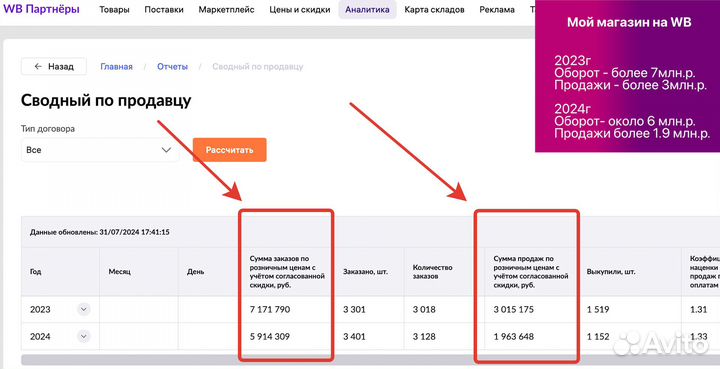
Task: Expand the 2024 year row chevron
Action: point(84,336)
